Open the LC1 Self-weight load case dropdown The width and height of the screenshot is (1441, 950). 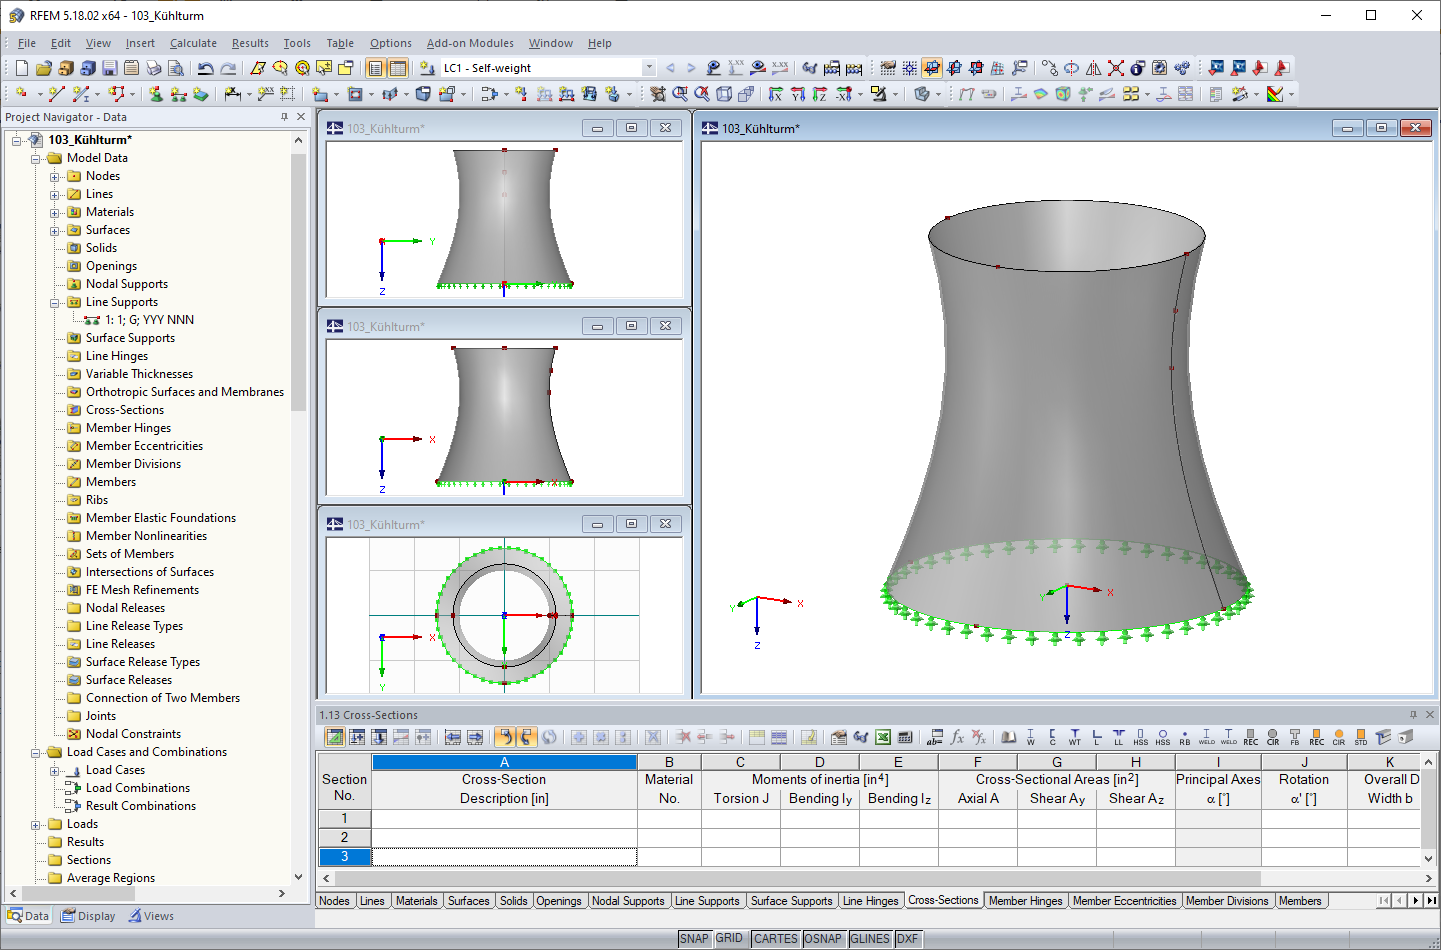(x=648, y=68)
